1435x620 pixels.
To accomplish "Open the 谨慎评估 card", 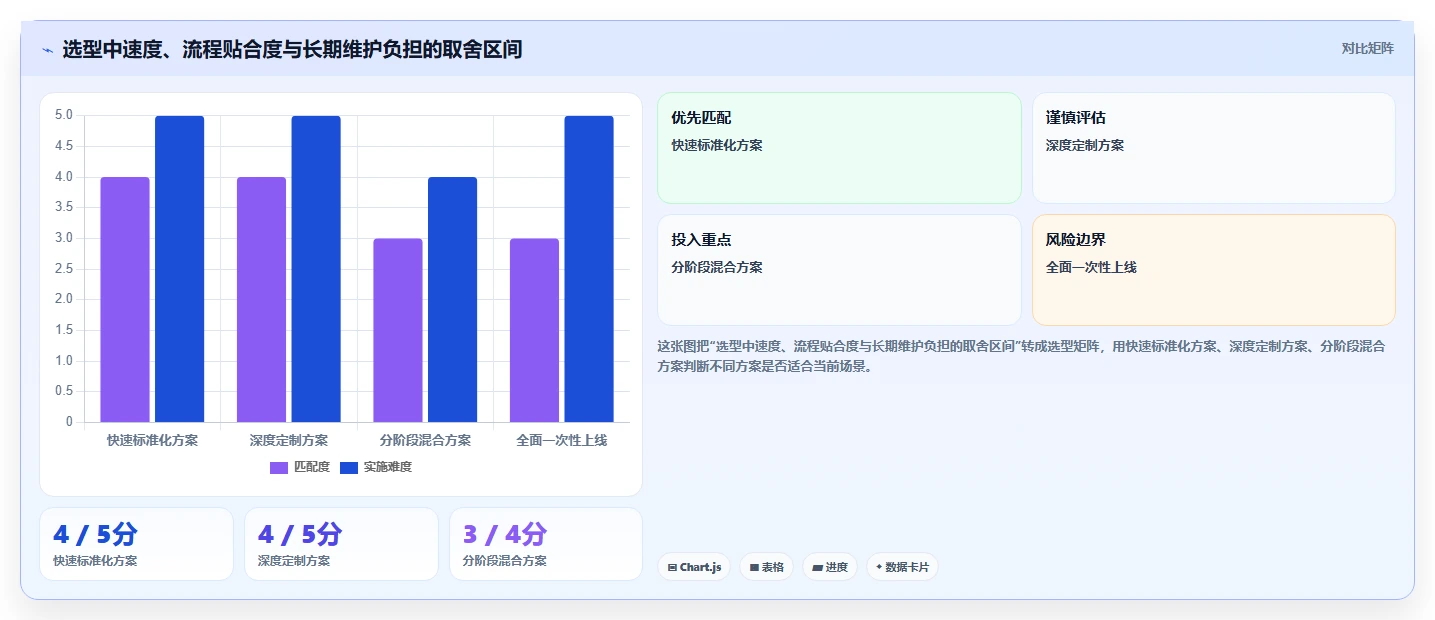I will pos(1213,148).
